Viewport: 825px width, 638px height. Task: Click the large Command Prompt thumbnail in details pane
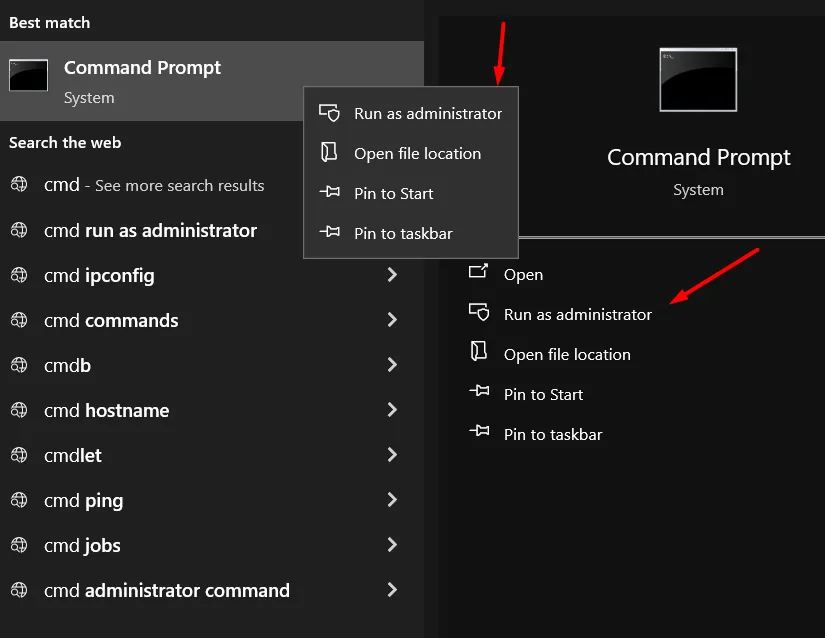click(x=698, y=79)
